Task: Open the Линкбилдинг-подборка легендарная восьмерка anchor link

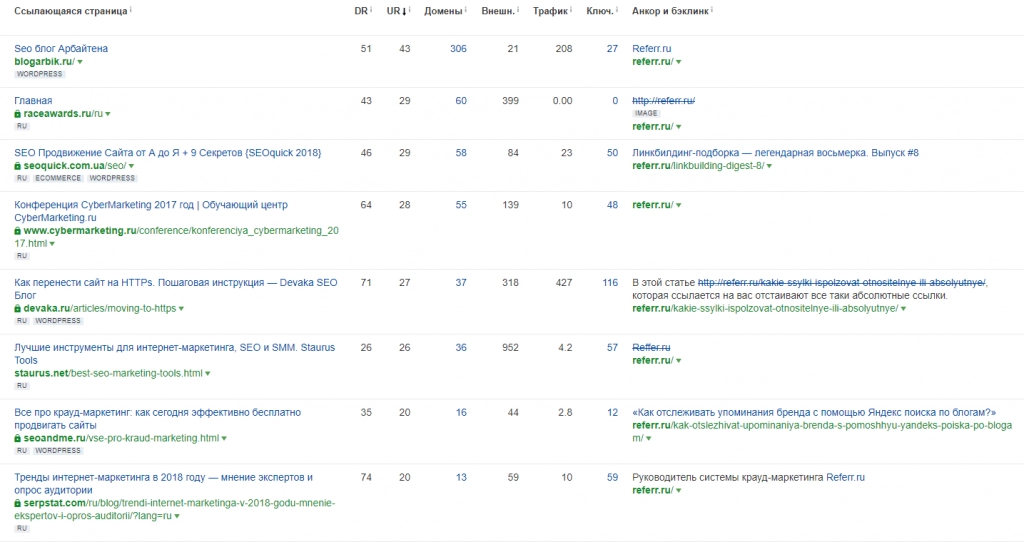Action: pyautogui.click(x=775, y=153)
